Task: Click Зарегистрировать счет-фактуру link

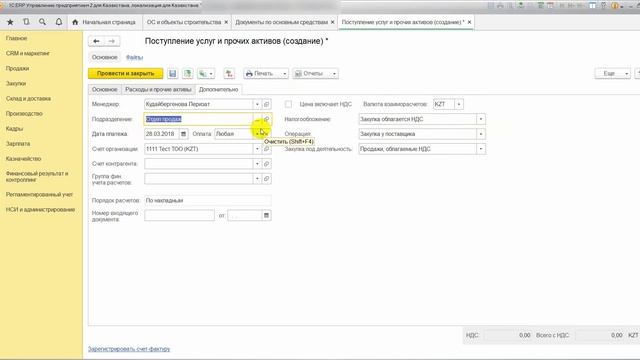Action: coord(129,349)
